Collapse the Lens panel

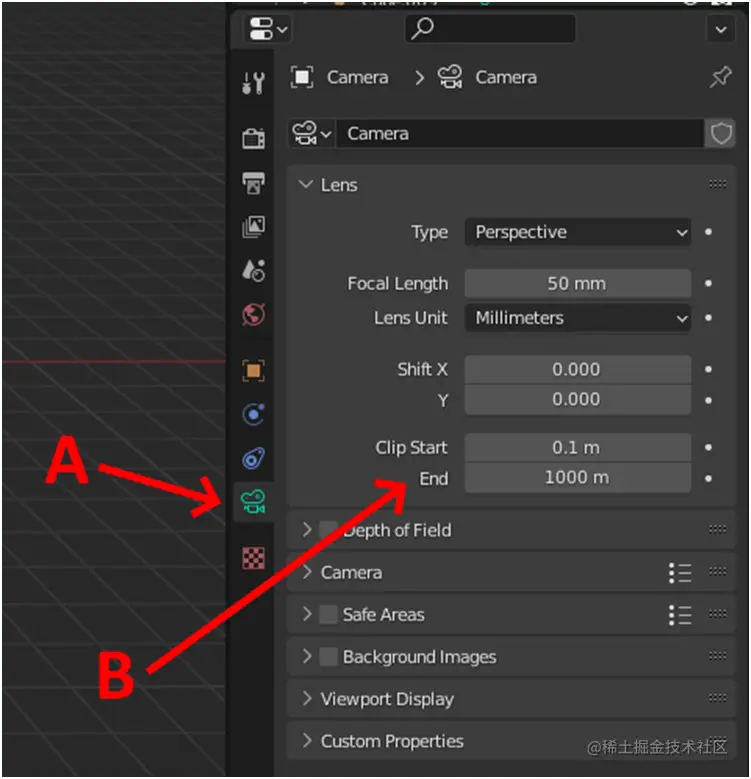(305, 185)
